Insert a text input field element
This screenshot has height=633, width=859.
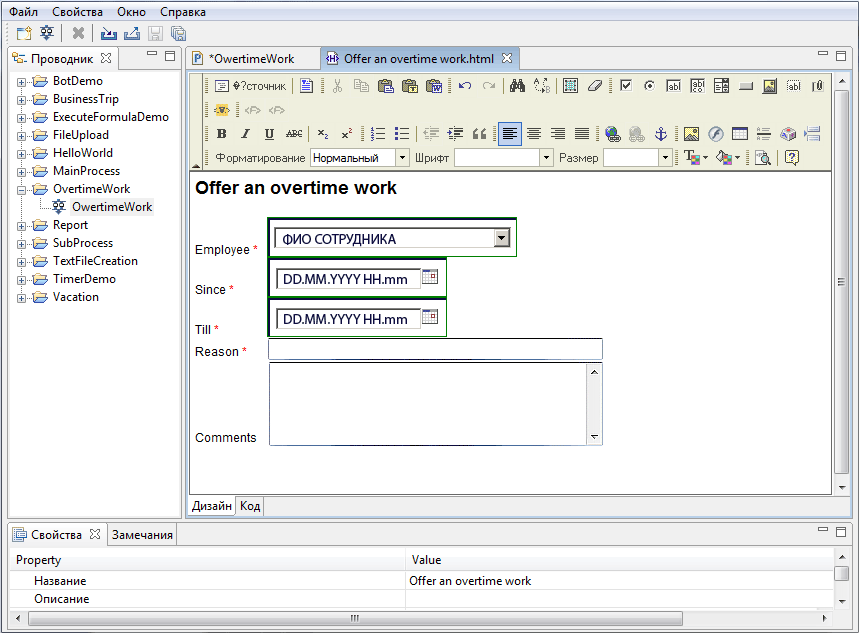point(673,87)
